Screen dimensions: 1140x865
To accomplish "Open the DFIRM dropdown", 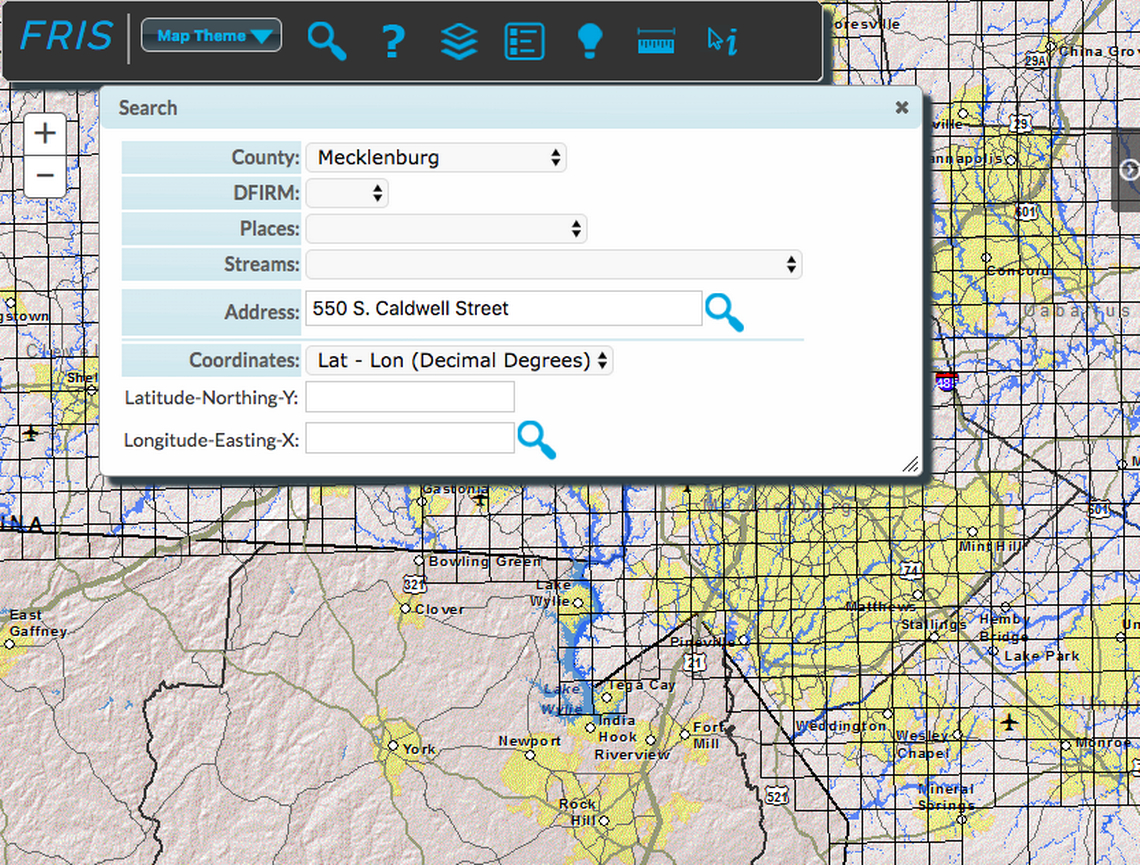I will pos(347,193).
